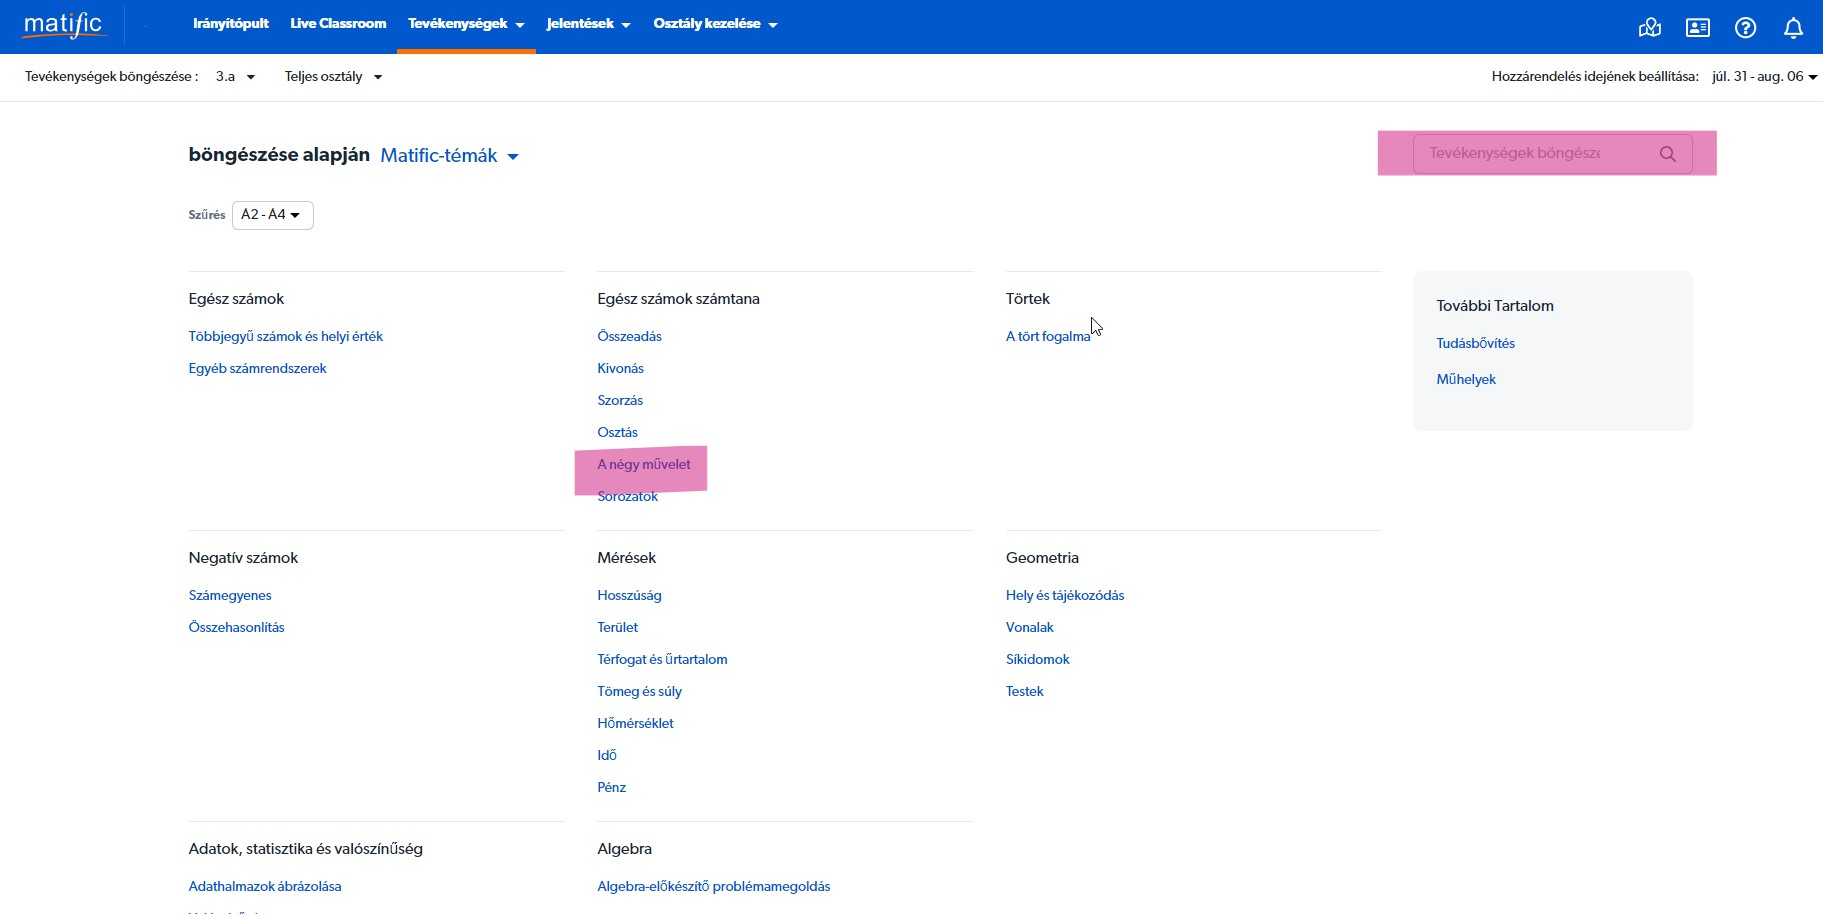Click the A négy művelet link
Image resolution: width=1823 pixels, height=914 pixels.
point(644,465)
